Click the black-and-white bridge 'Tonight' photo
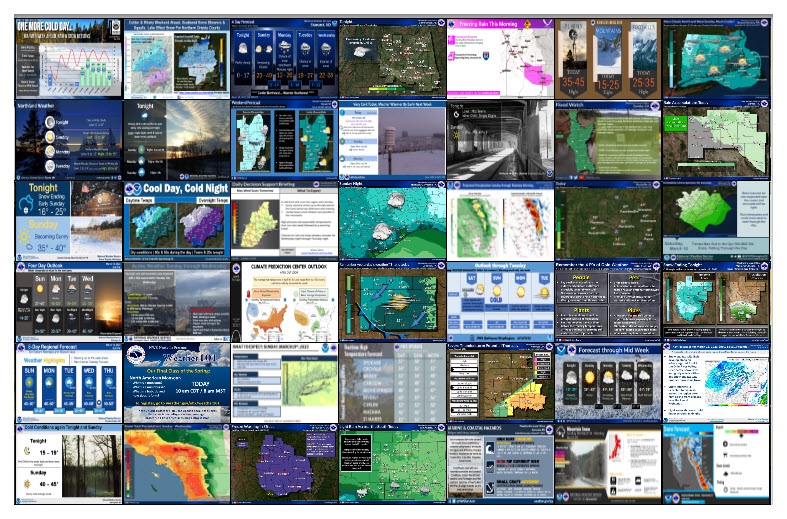Screen dimensions: 787x519 (x=500, y=137)
